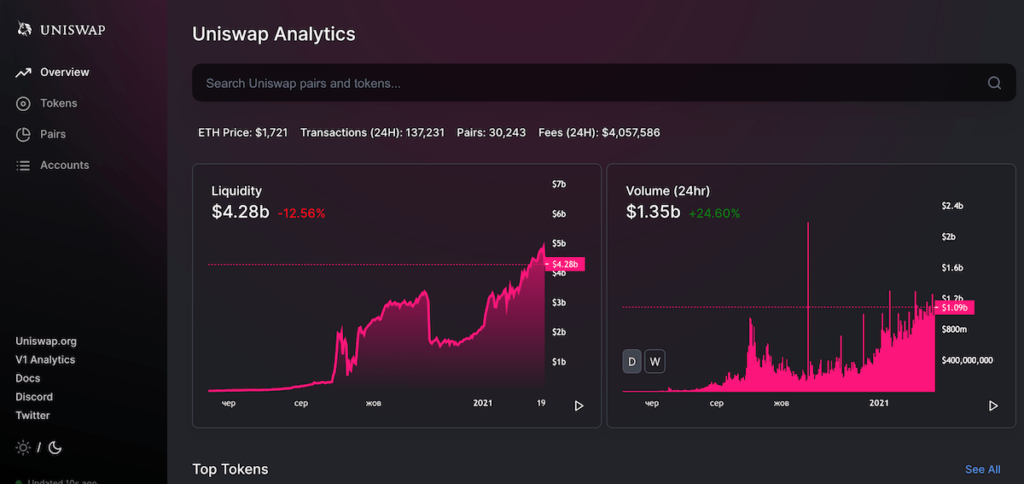Open the Tokens page

click(58, 103)
